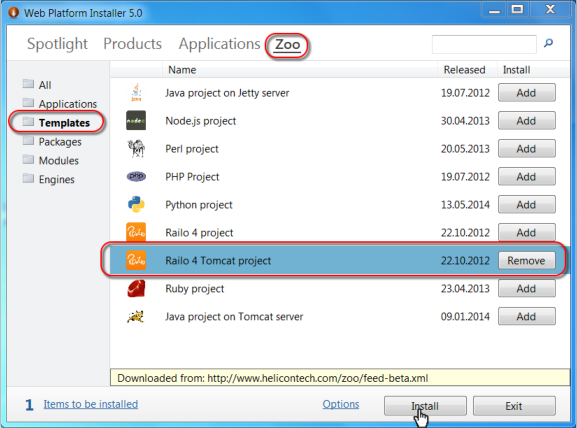Open the Products tab
The height and width of the screenshot is (428, 577).
coord(132,44)
